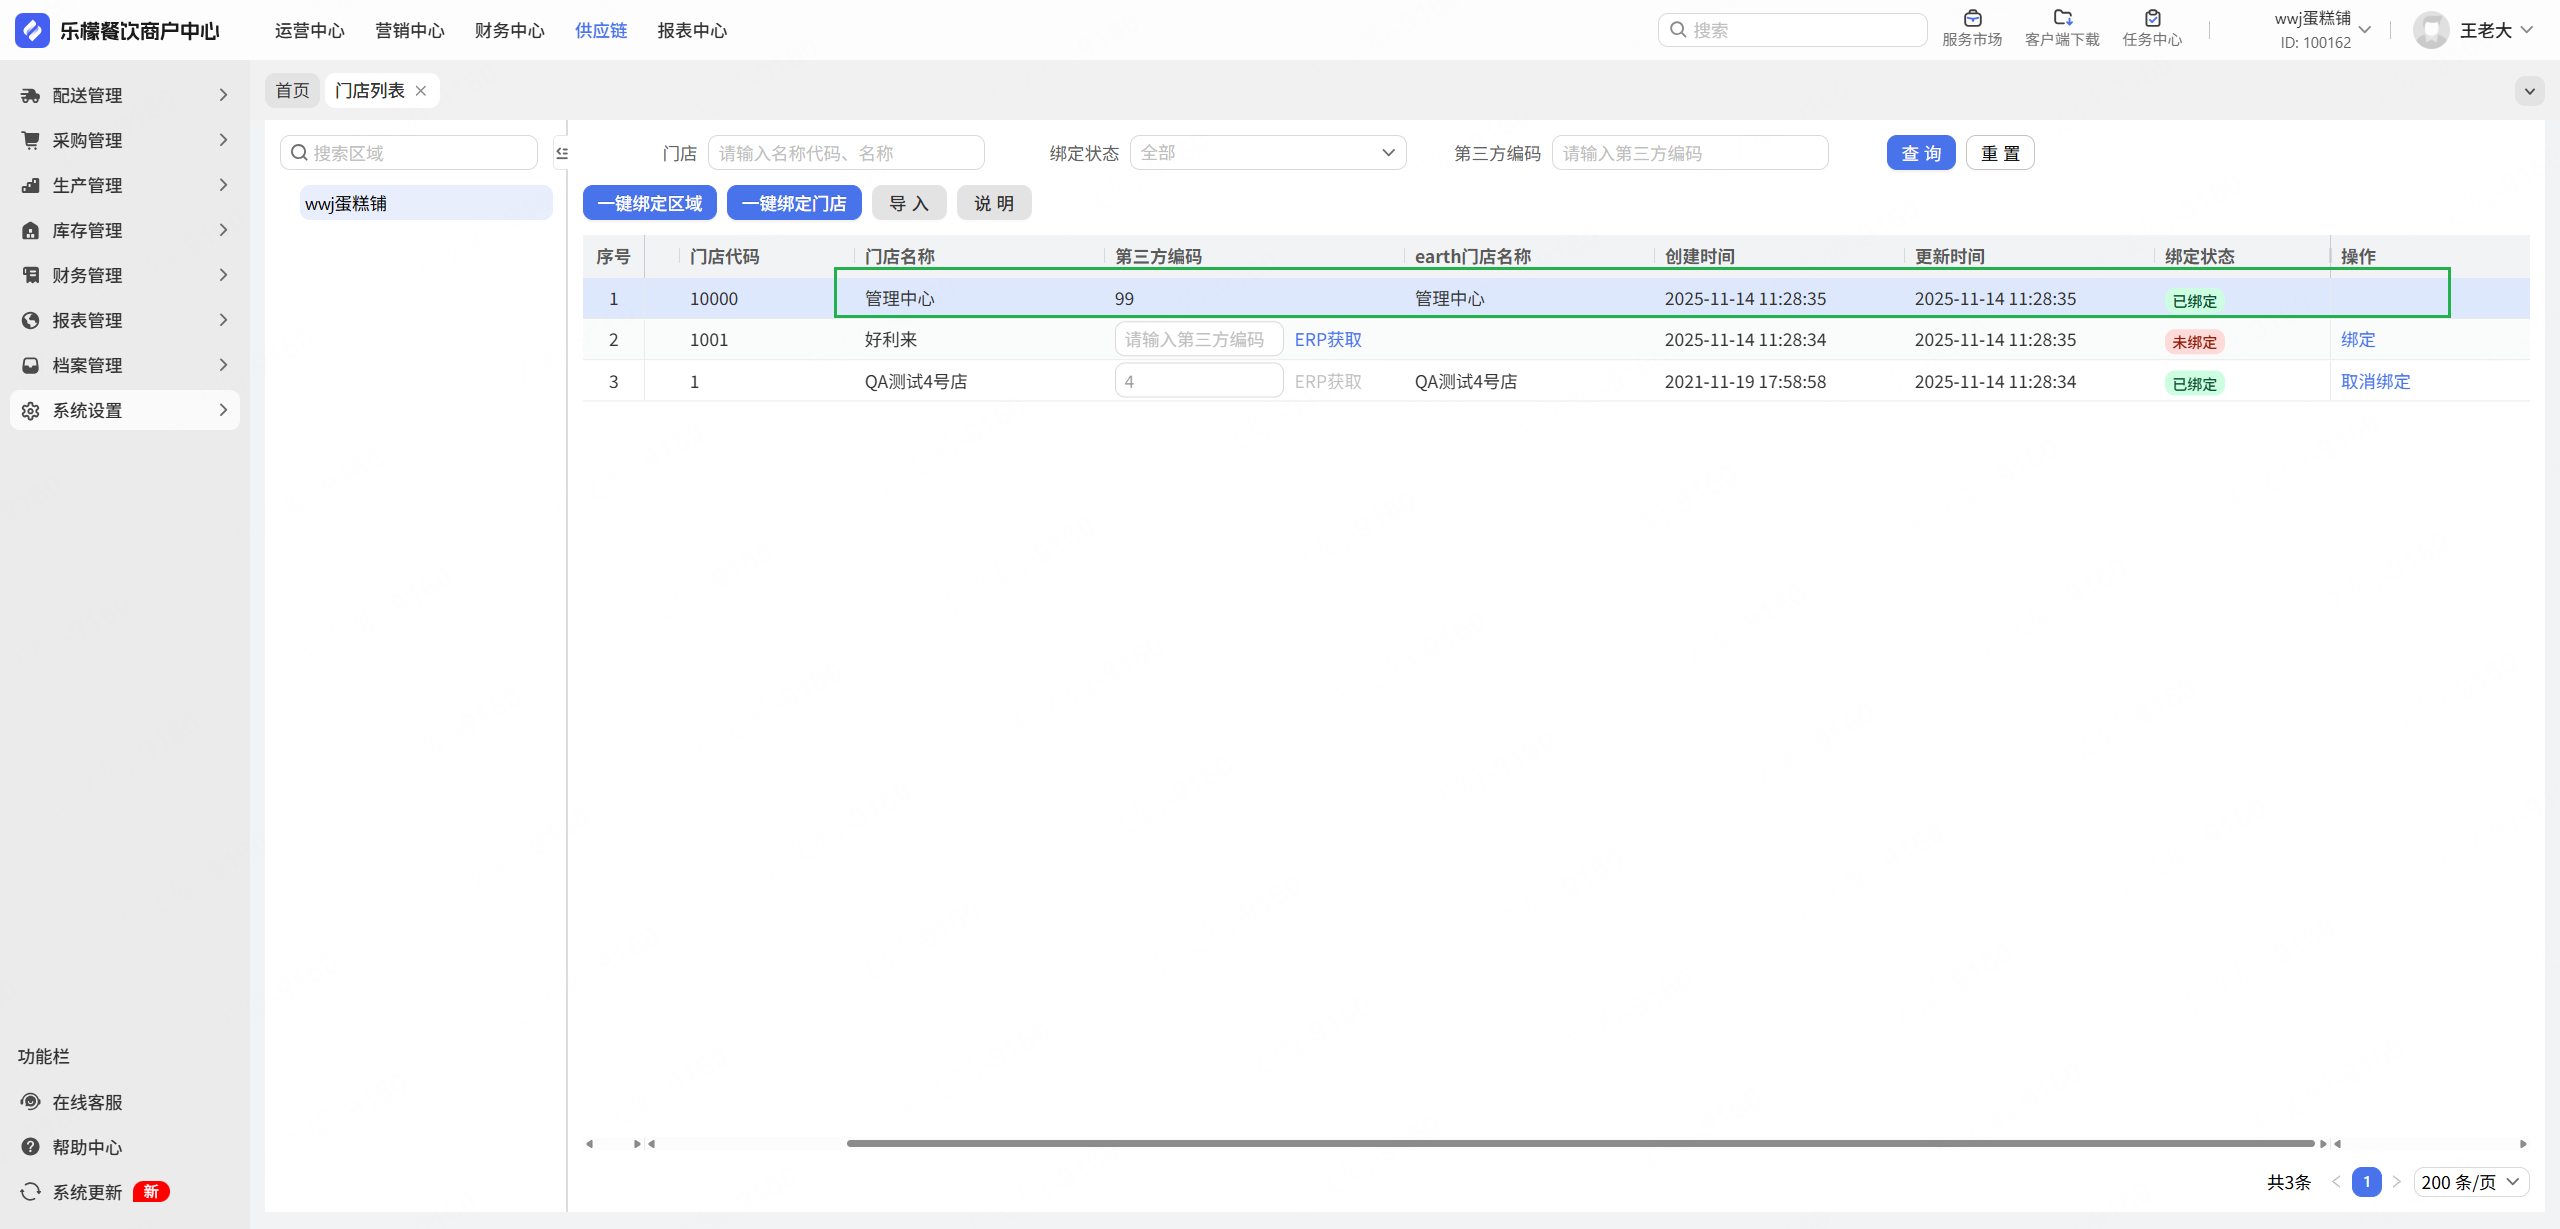Click the horizontal table scrollbar
This screenshot has width=2560, height=1229.
coord(1580,1143)
